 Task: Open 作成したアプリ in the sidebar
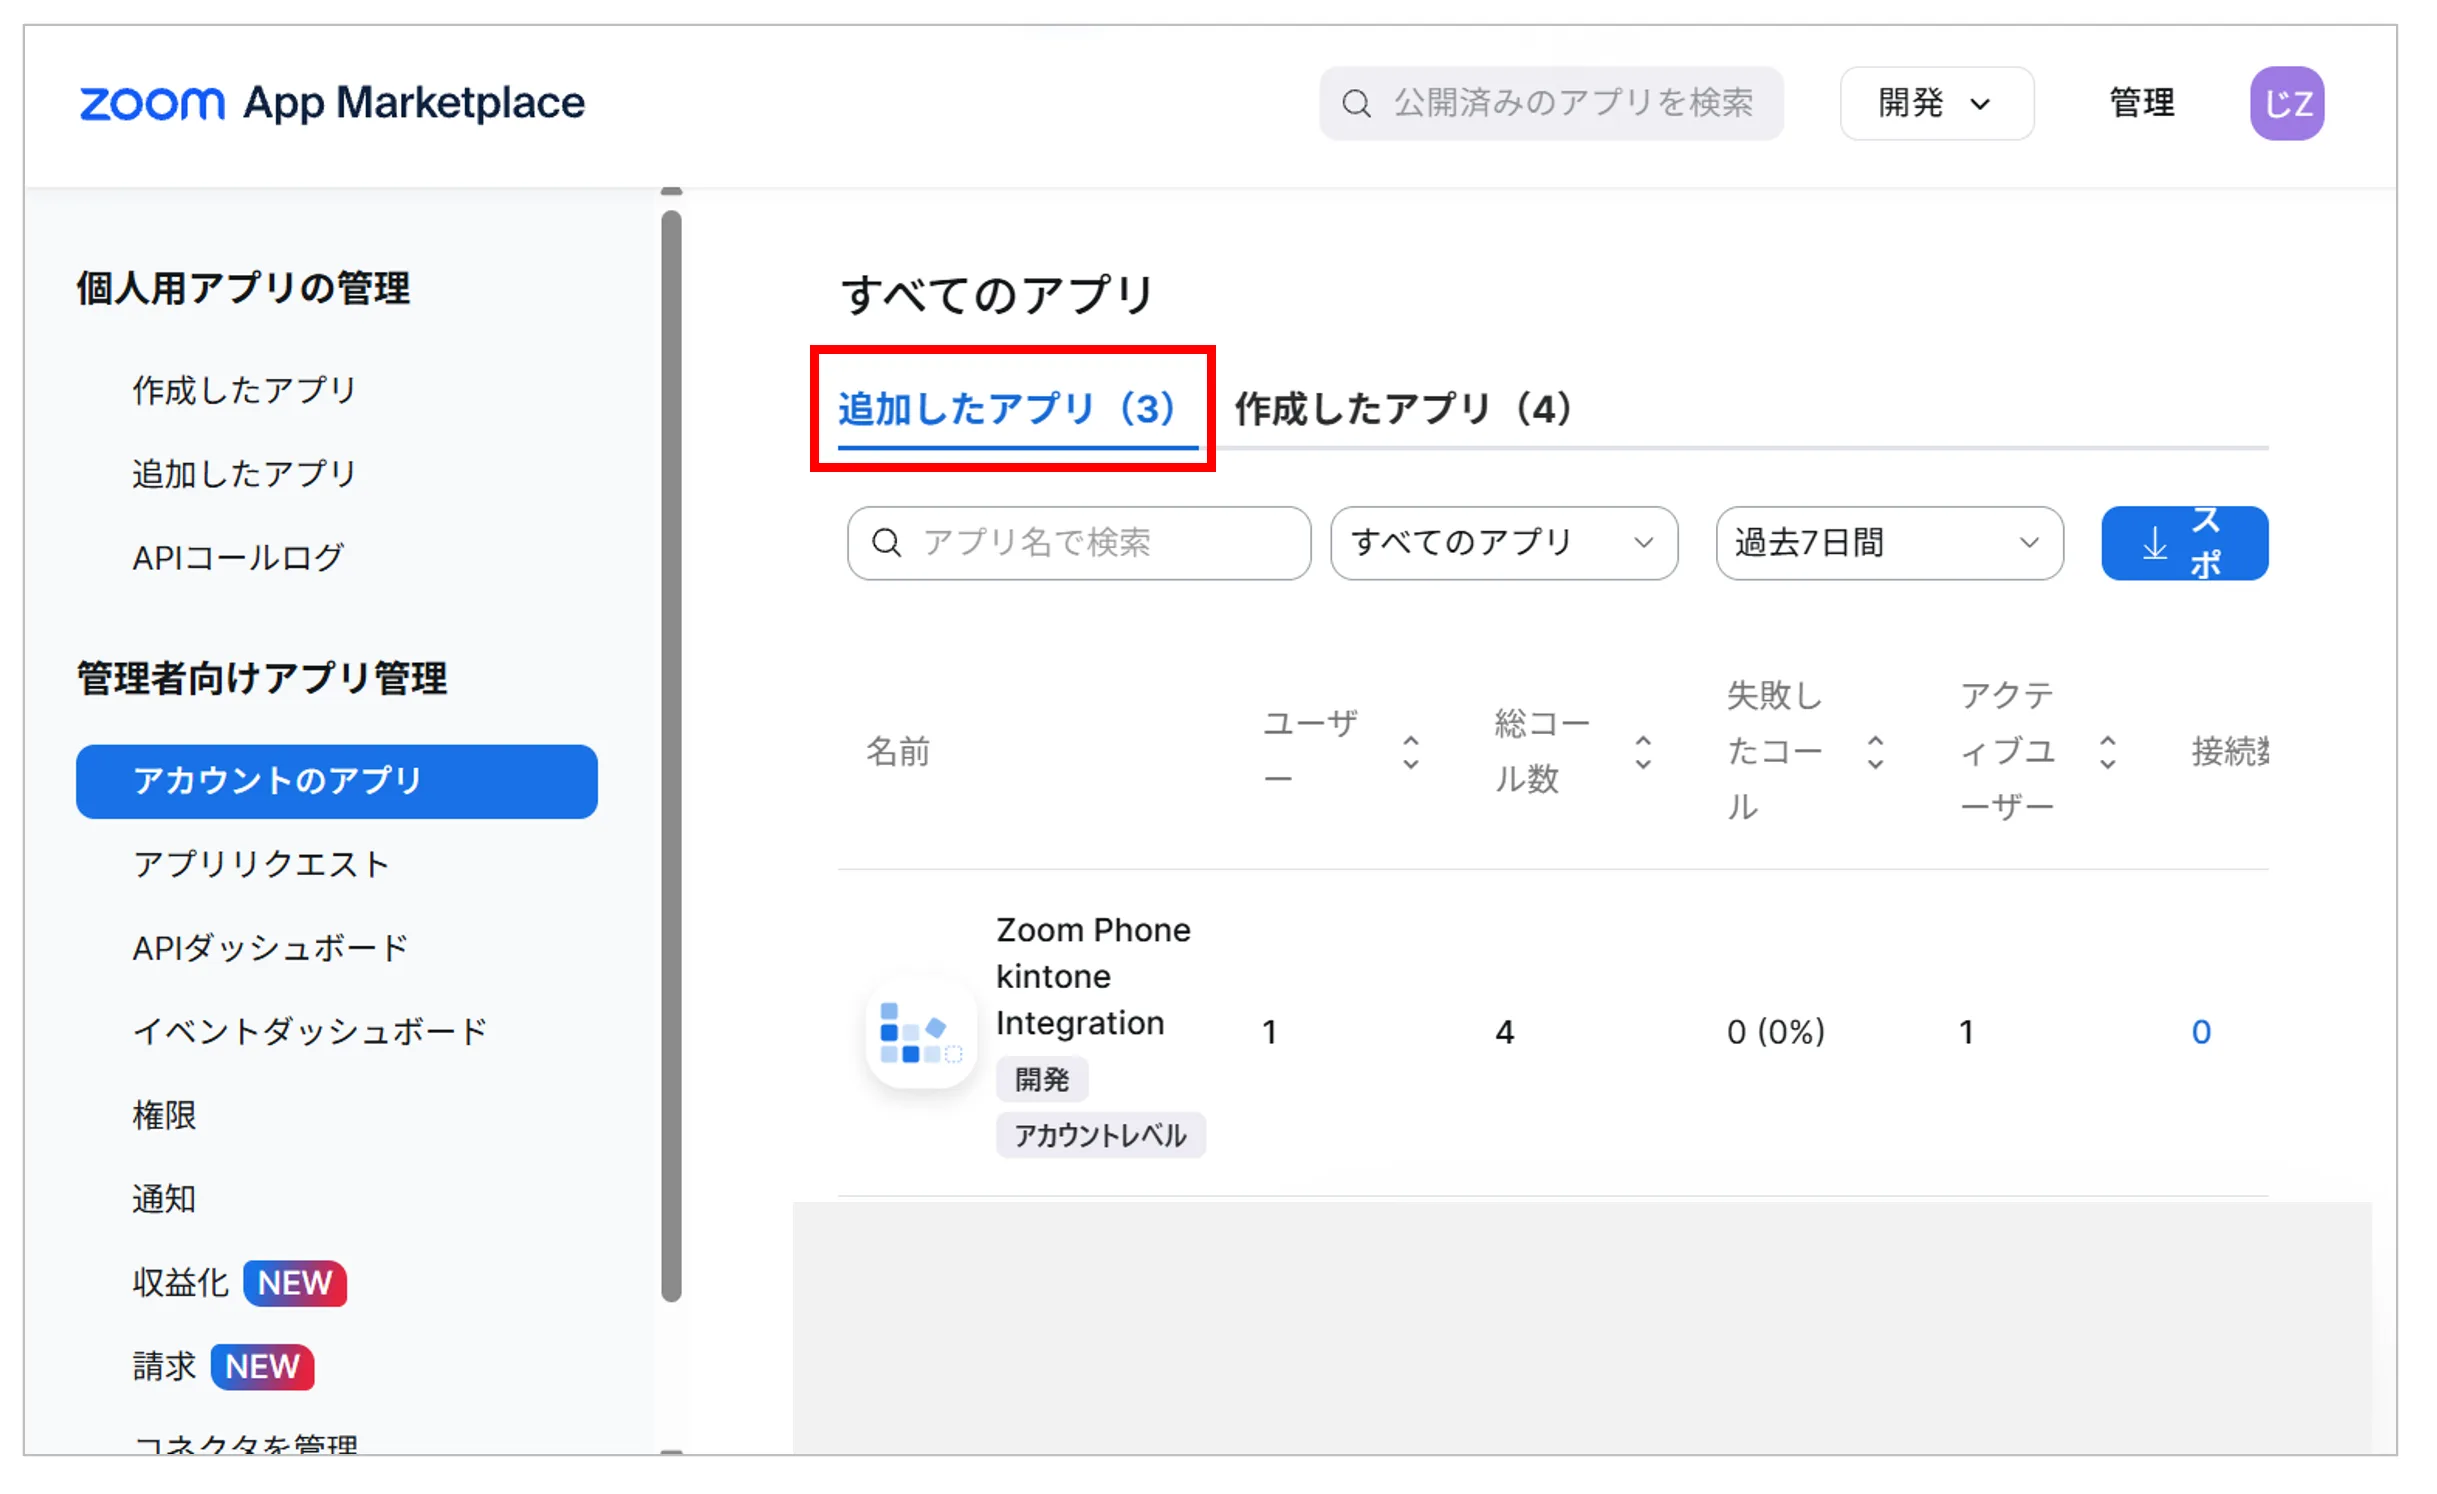click(244, 390)
